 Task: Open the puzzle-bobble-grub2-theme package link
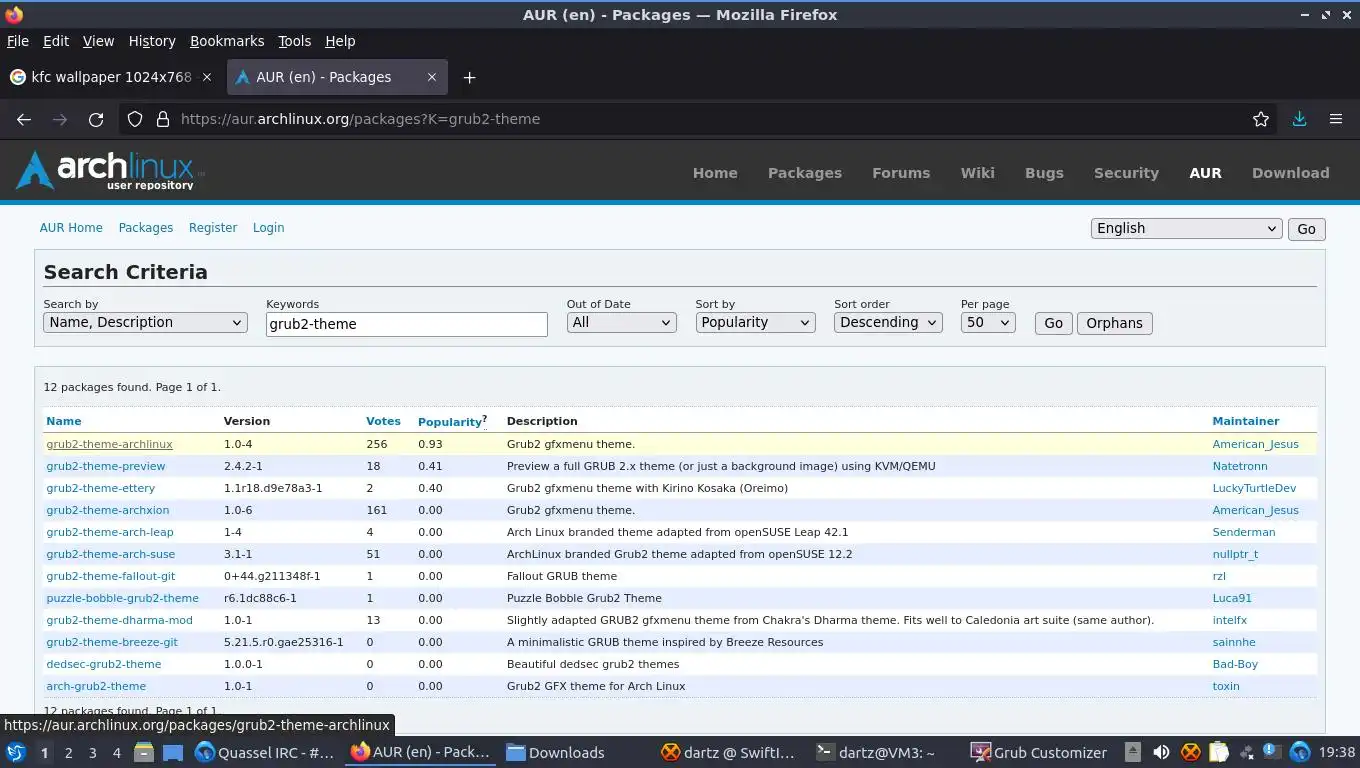pos(122,598)
